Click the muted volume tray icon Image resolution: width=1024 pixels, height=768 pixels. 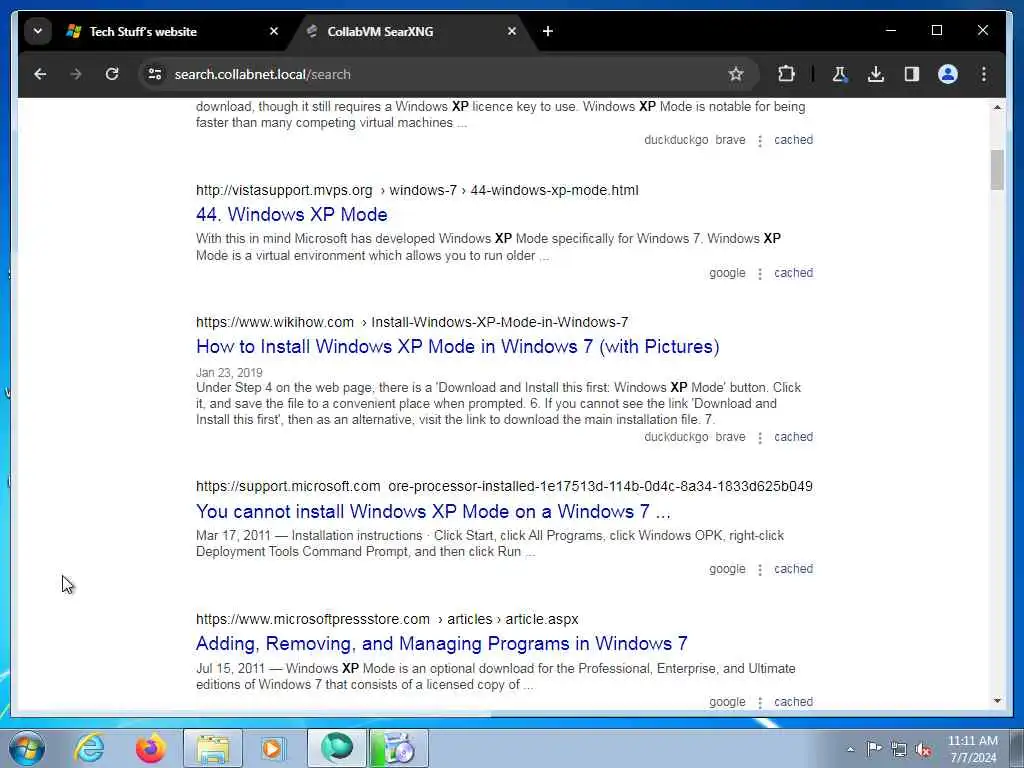923,749
